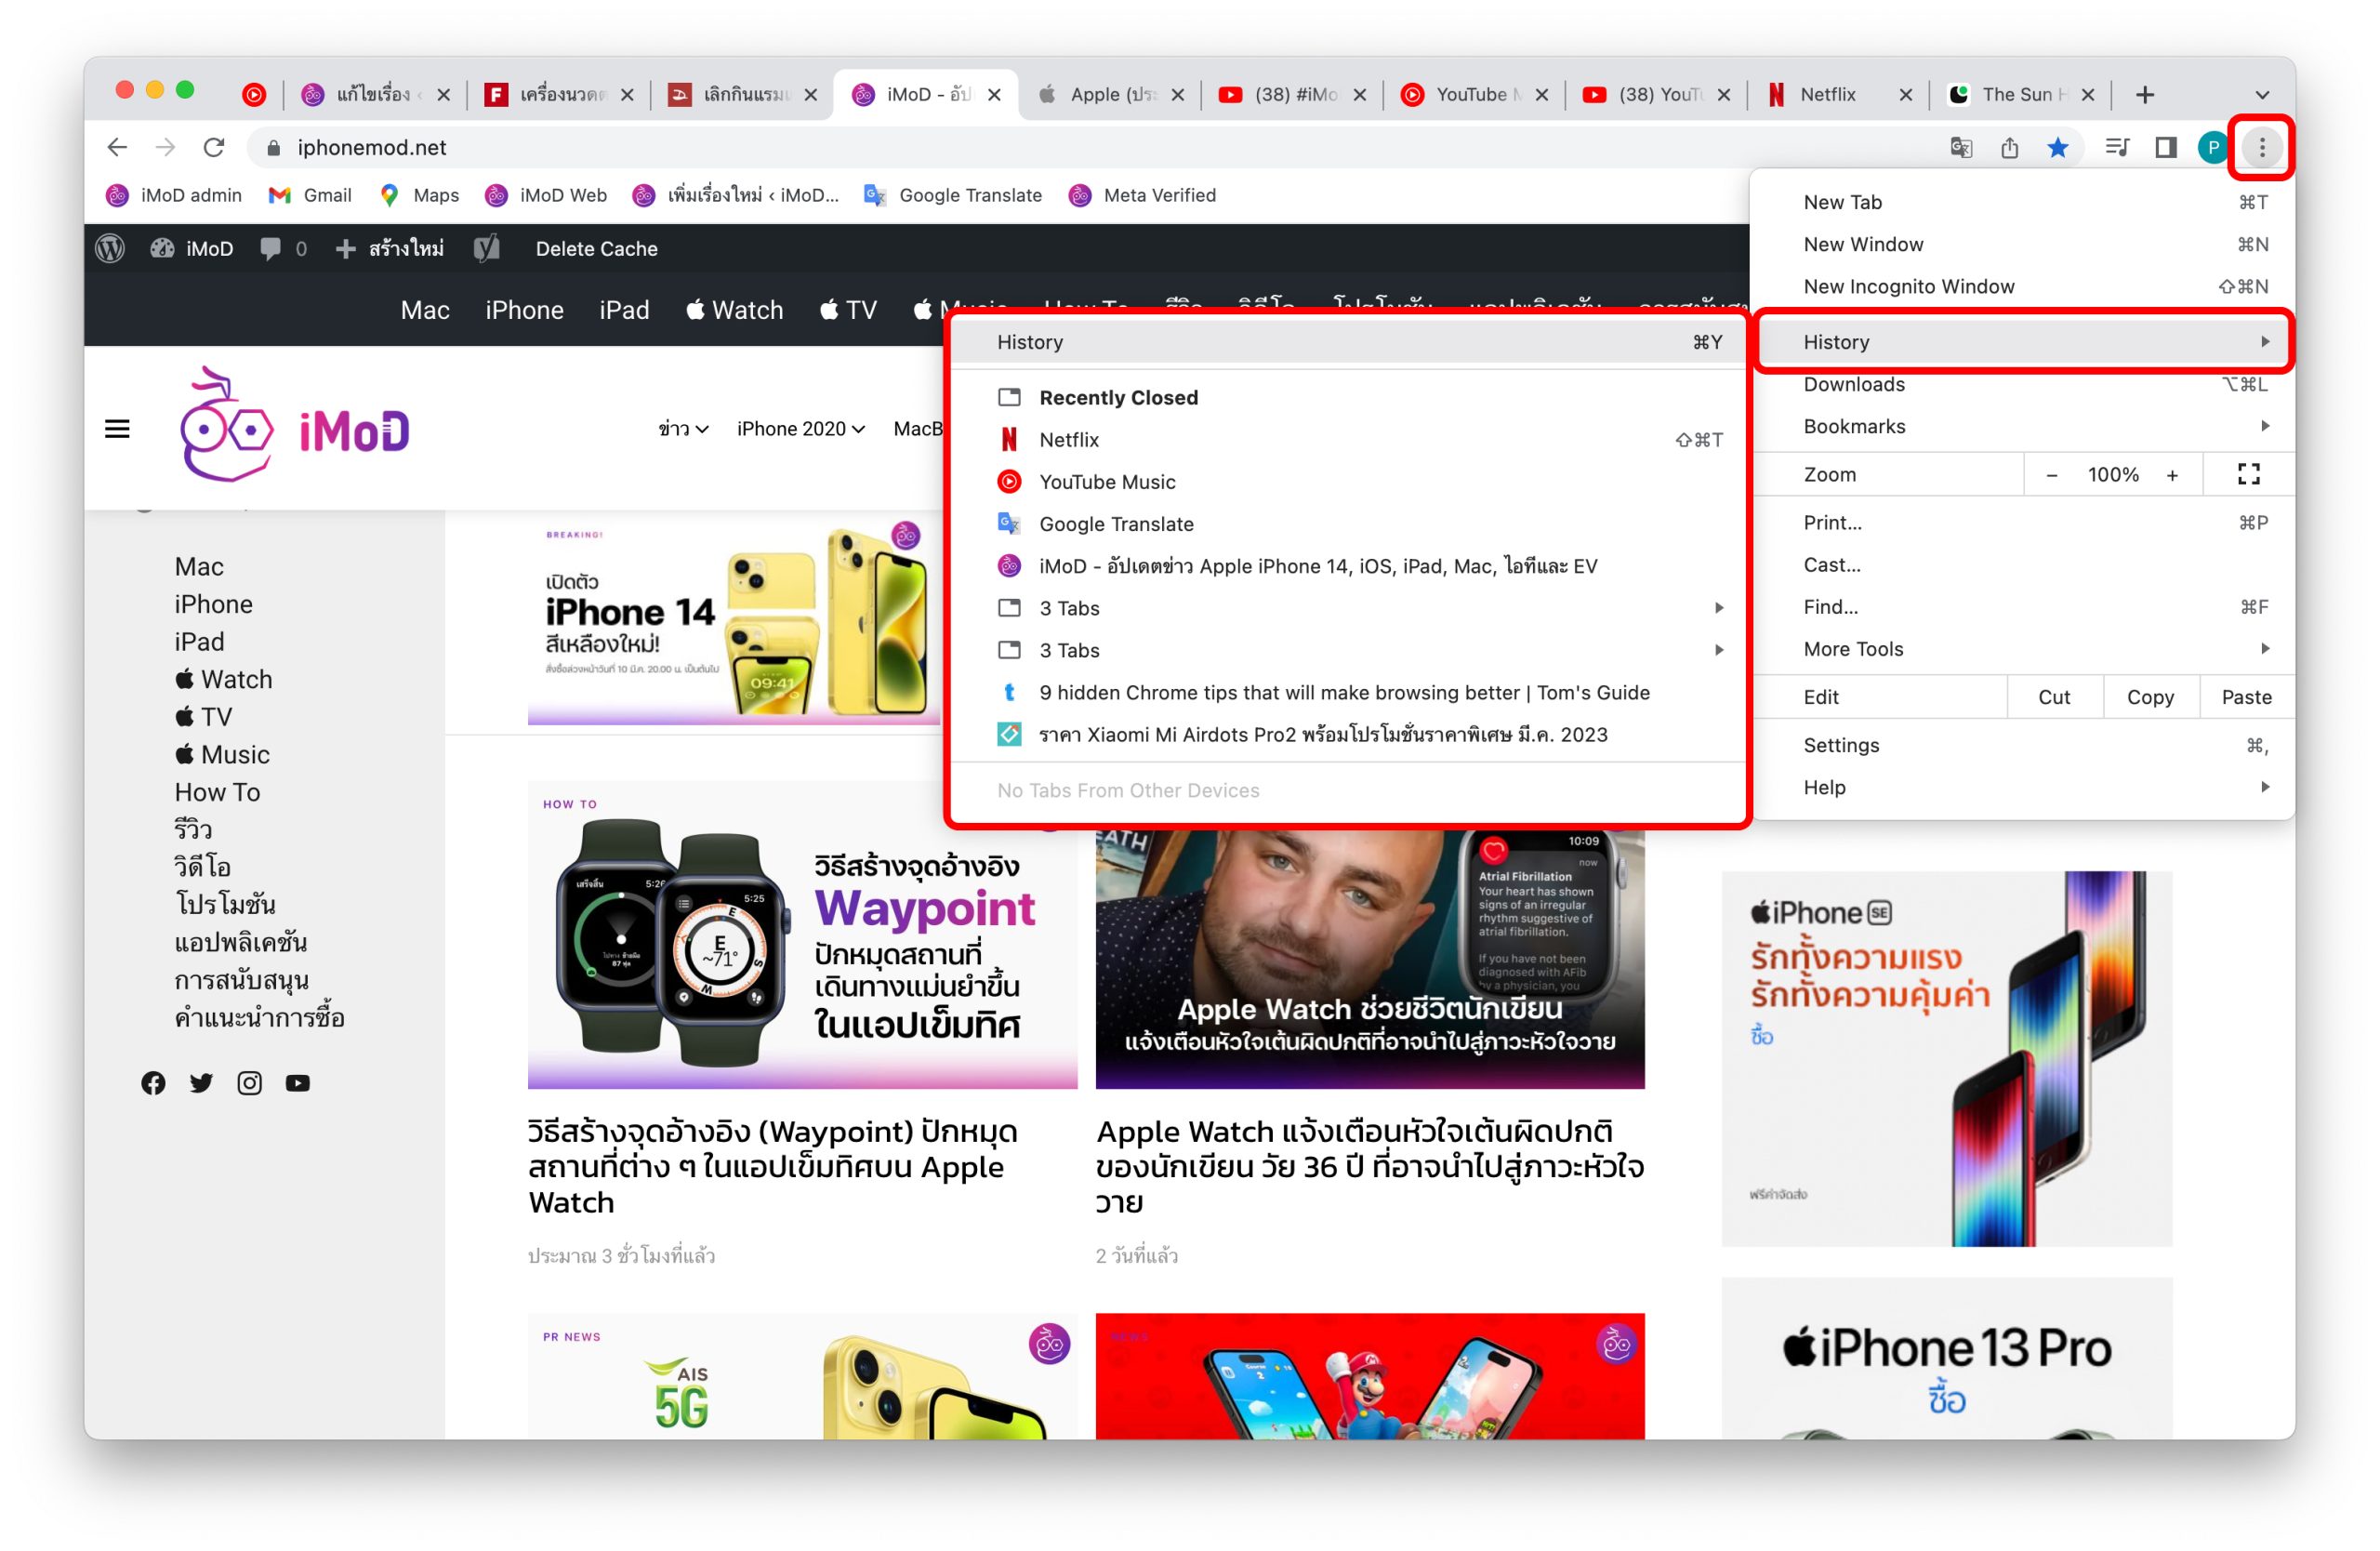Click the Google Translate icon in address bar
This screenshot has height=1551, width=2380.
1960,148
